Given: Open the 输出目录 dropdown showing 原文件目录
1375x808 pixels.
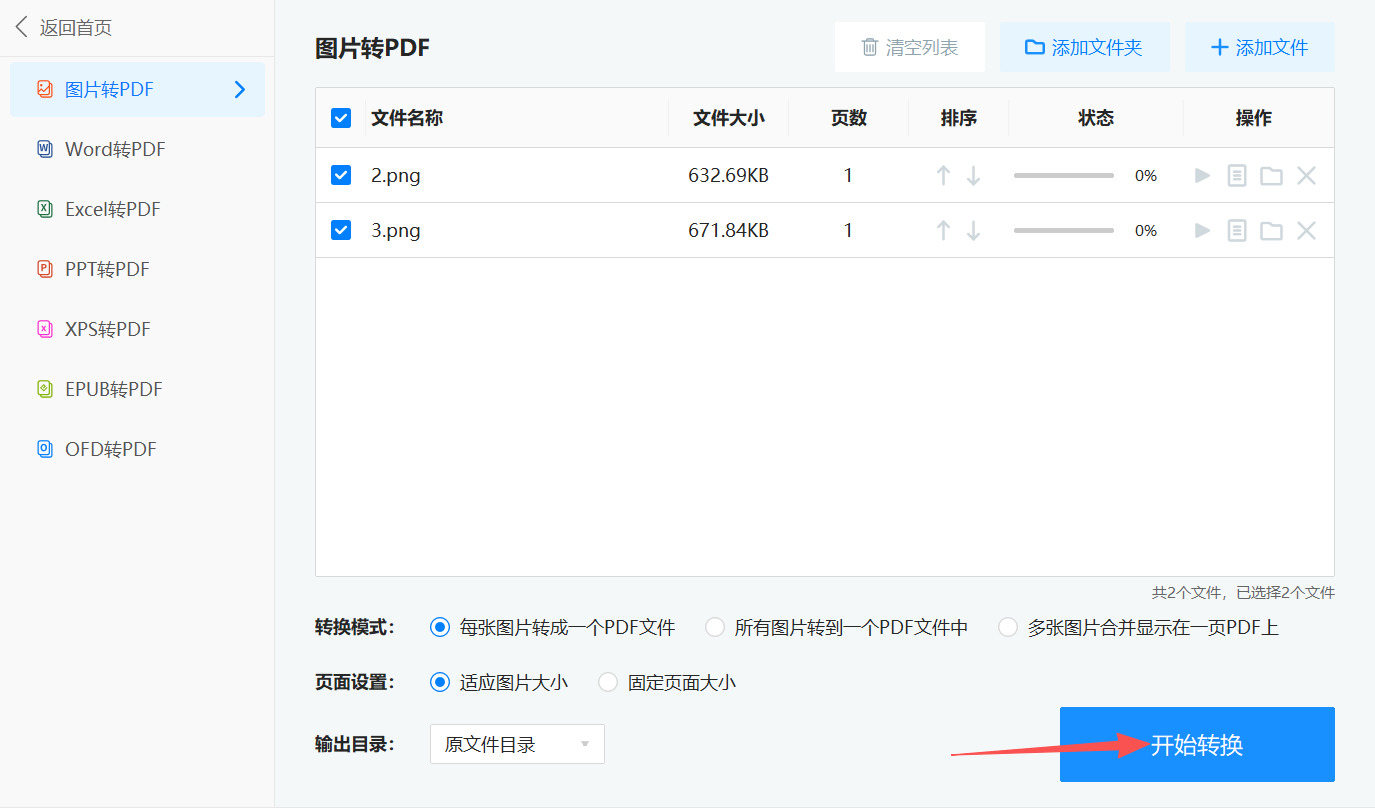Looking at the screenshot, I should pos(516,743).
